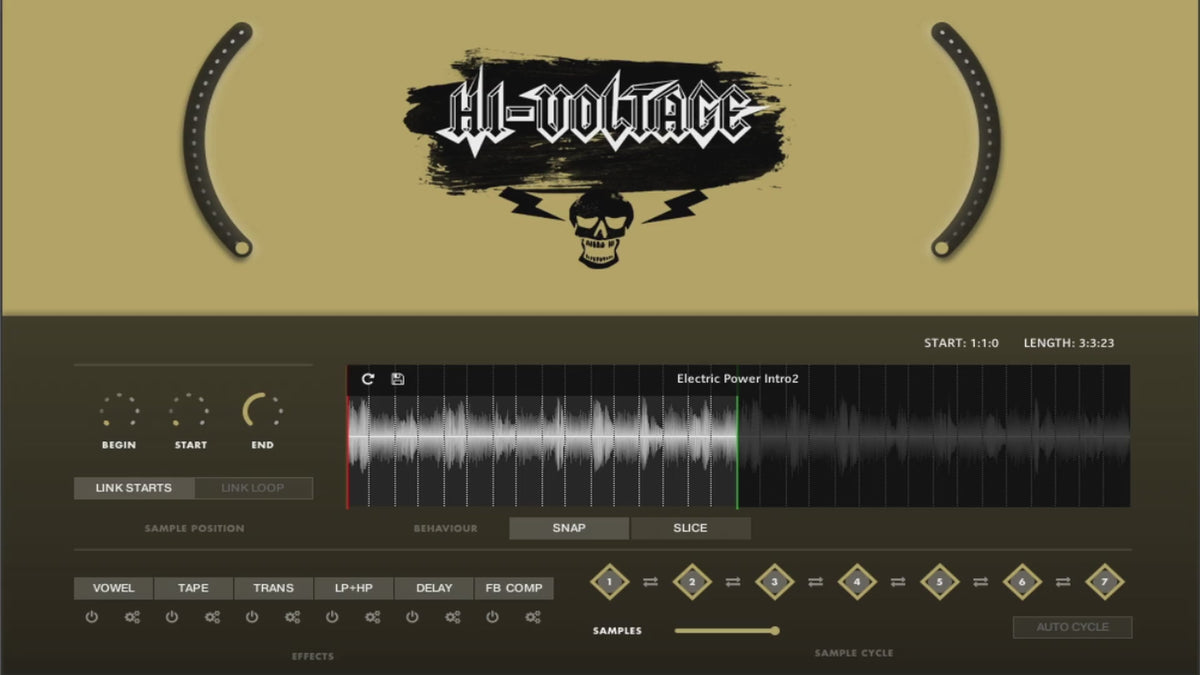Select sample slot diamond 1
This screenshot has height=675, width=1200.
coord(609,581)
